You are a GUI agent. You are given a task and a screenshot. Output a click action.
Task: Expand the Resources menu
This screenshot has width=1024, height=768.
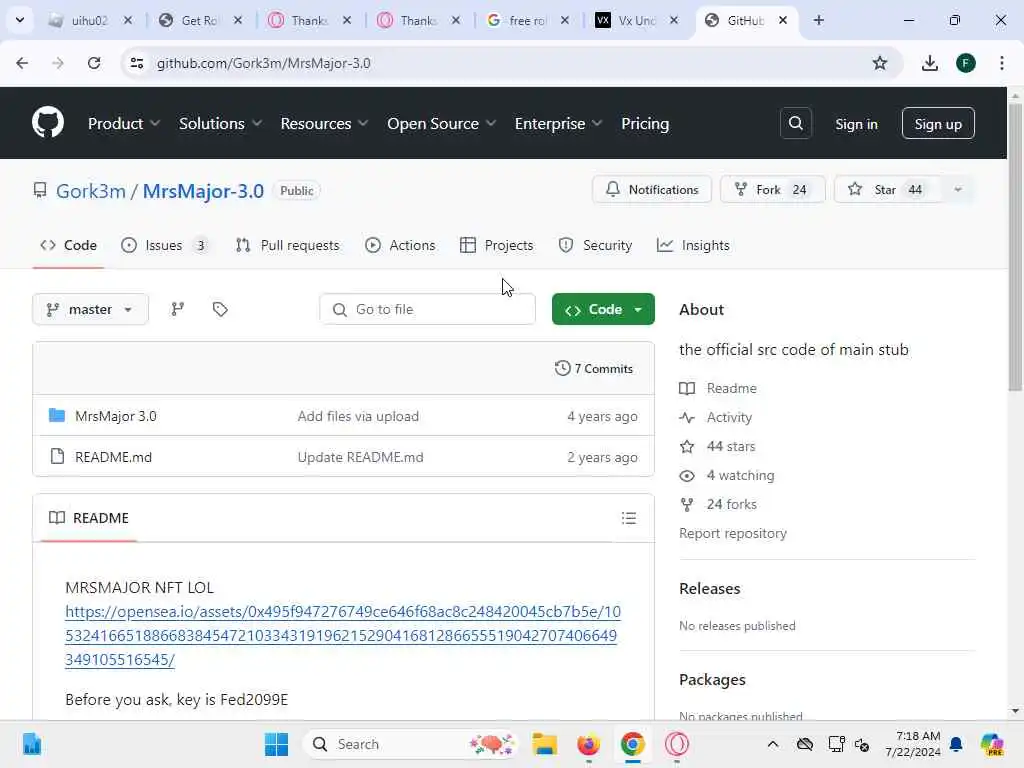pos(324,123)
